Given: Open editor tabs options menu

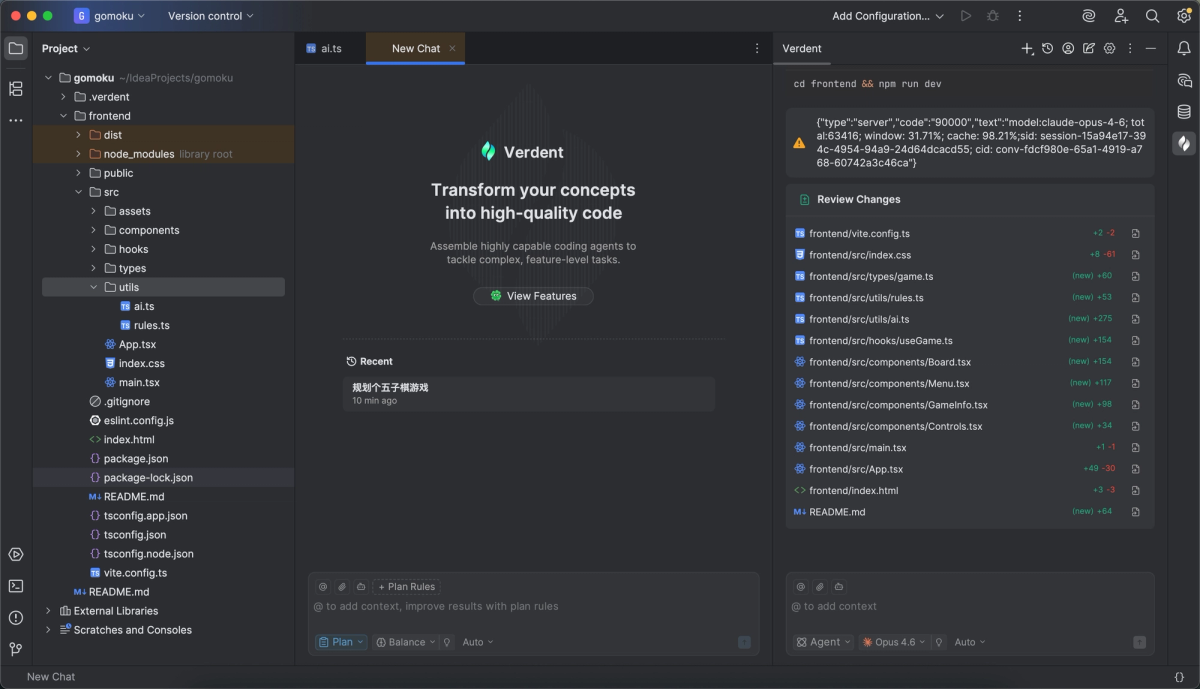Looking at the screenshot, I should (756, 48).
